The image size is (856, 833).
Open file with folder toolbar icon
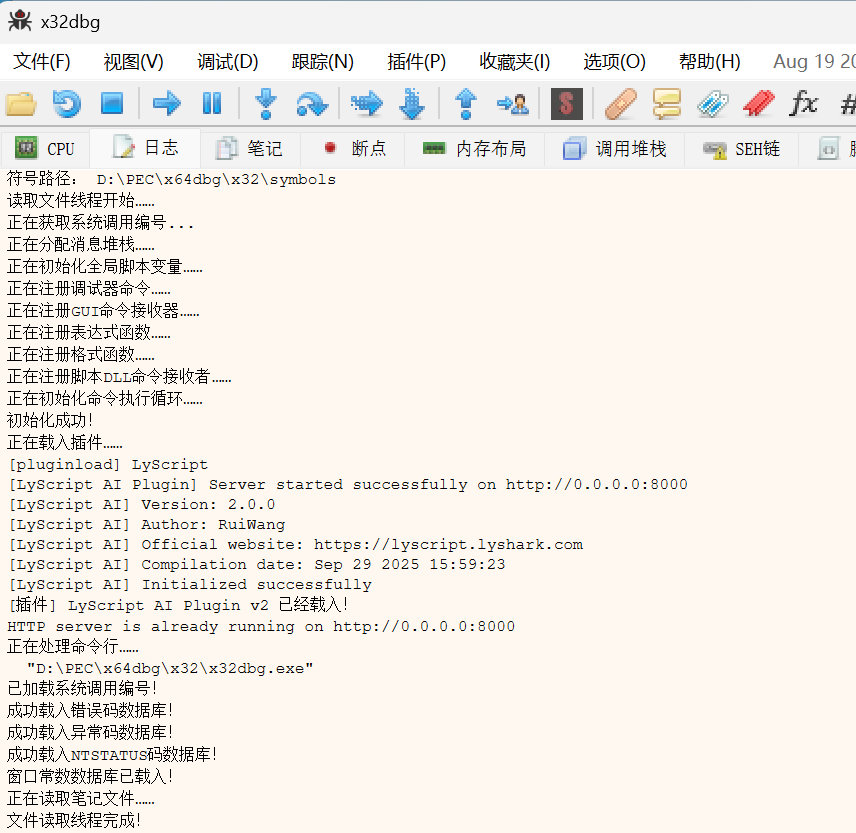pos(21,103)
